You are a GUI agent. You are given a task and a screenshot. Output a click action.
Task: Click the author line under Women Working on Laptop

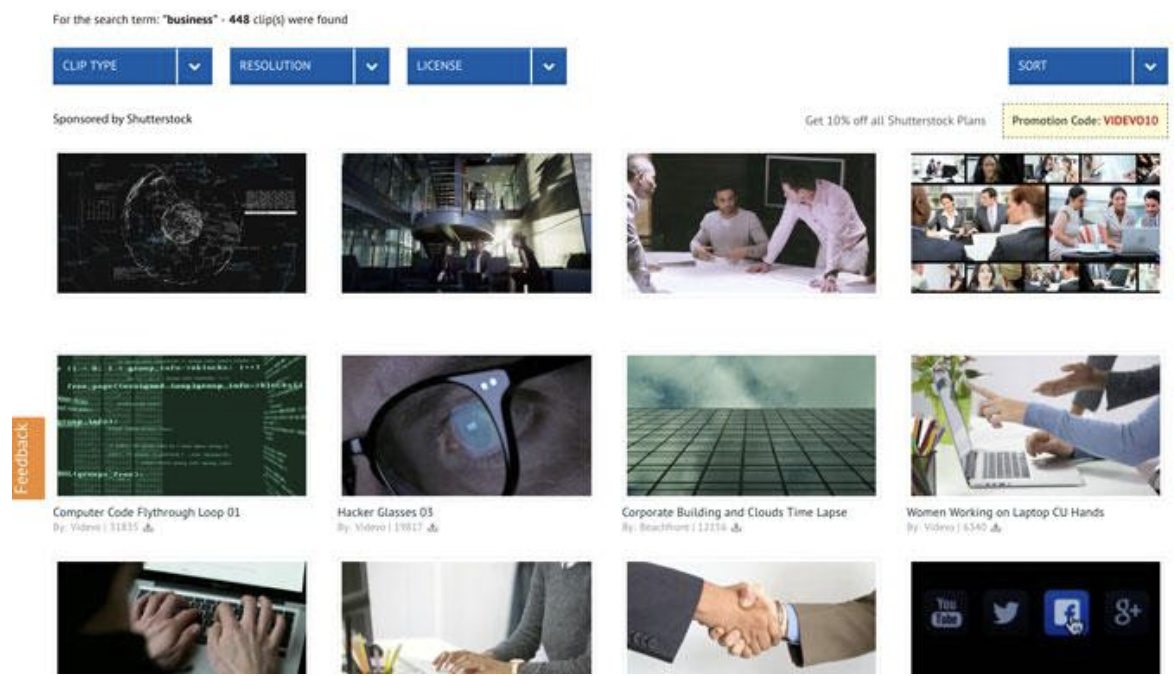(946, 528)
